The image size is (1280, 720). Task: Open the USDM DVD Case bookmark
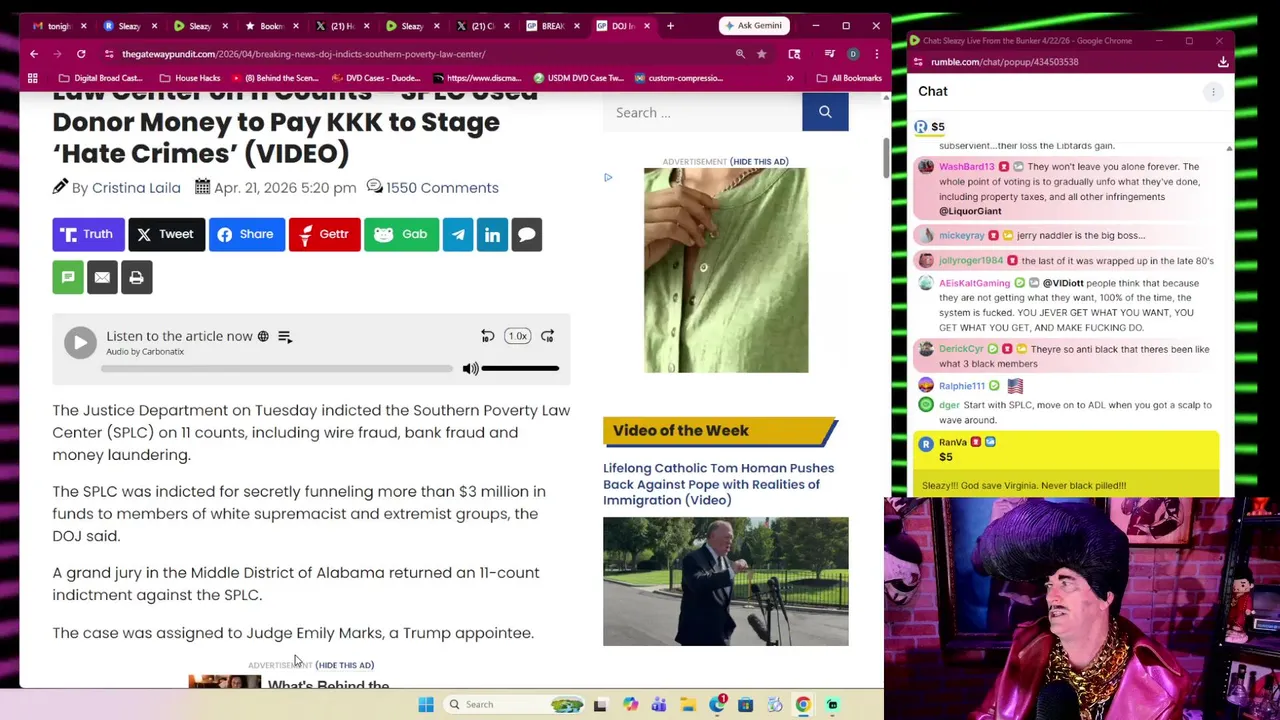coord(578,78)
